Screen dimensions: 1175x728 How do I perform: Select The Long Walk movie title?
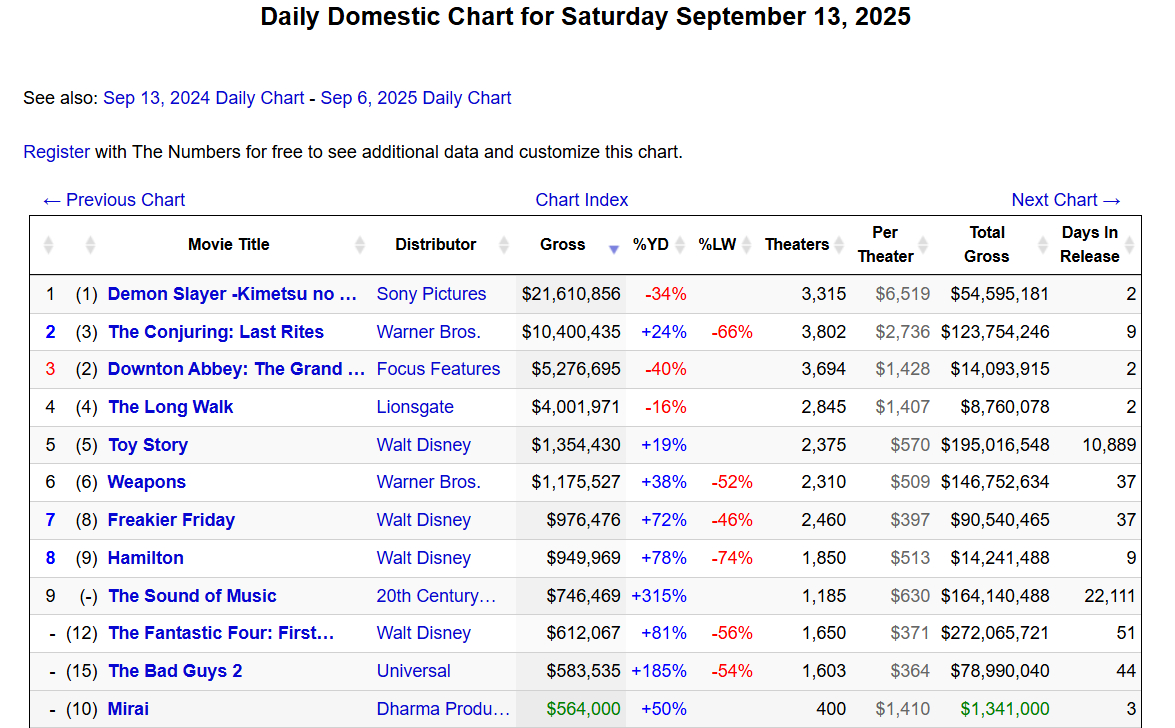171,407
